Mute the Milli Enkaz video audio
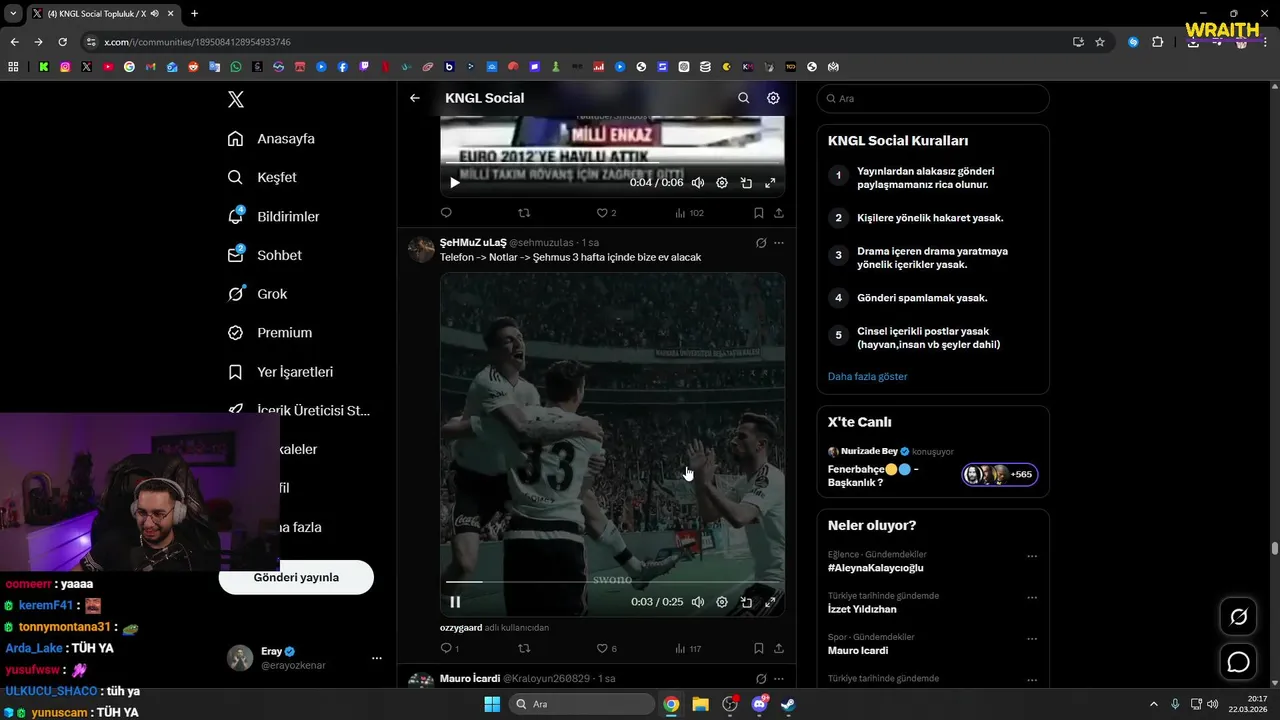The image size is (1280, 720). click(x=698, y=183)
